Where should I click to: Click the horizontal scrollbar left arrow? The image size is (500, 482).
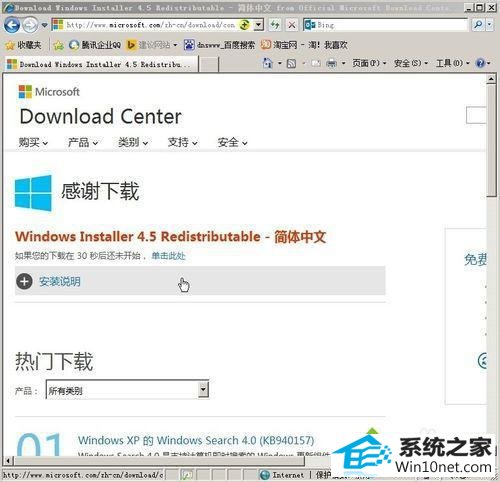click(x=8, y=461)
